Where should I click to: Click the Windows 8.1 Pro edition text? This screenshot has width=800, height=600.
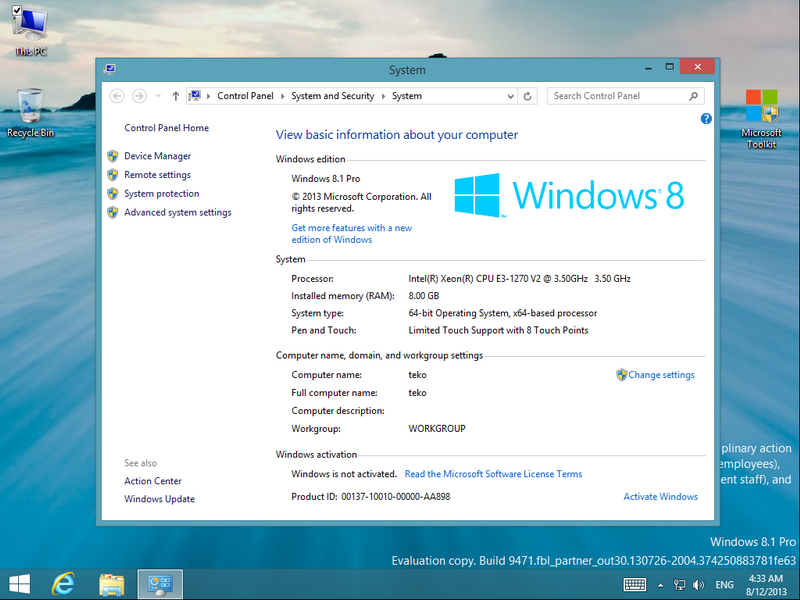pyautogui.click(x=326, y=179)
